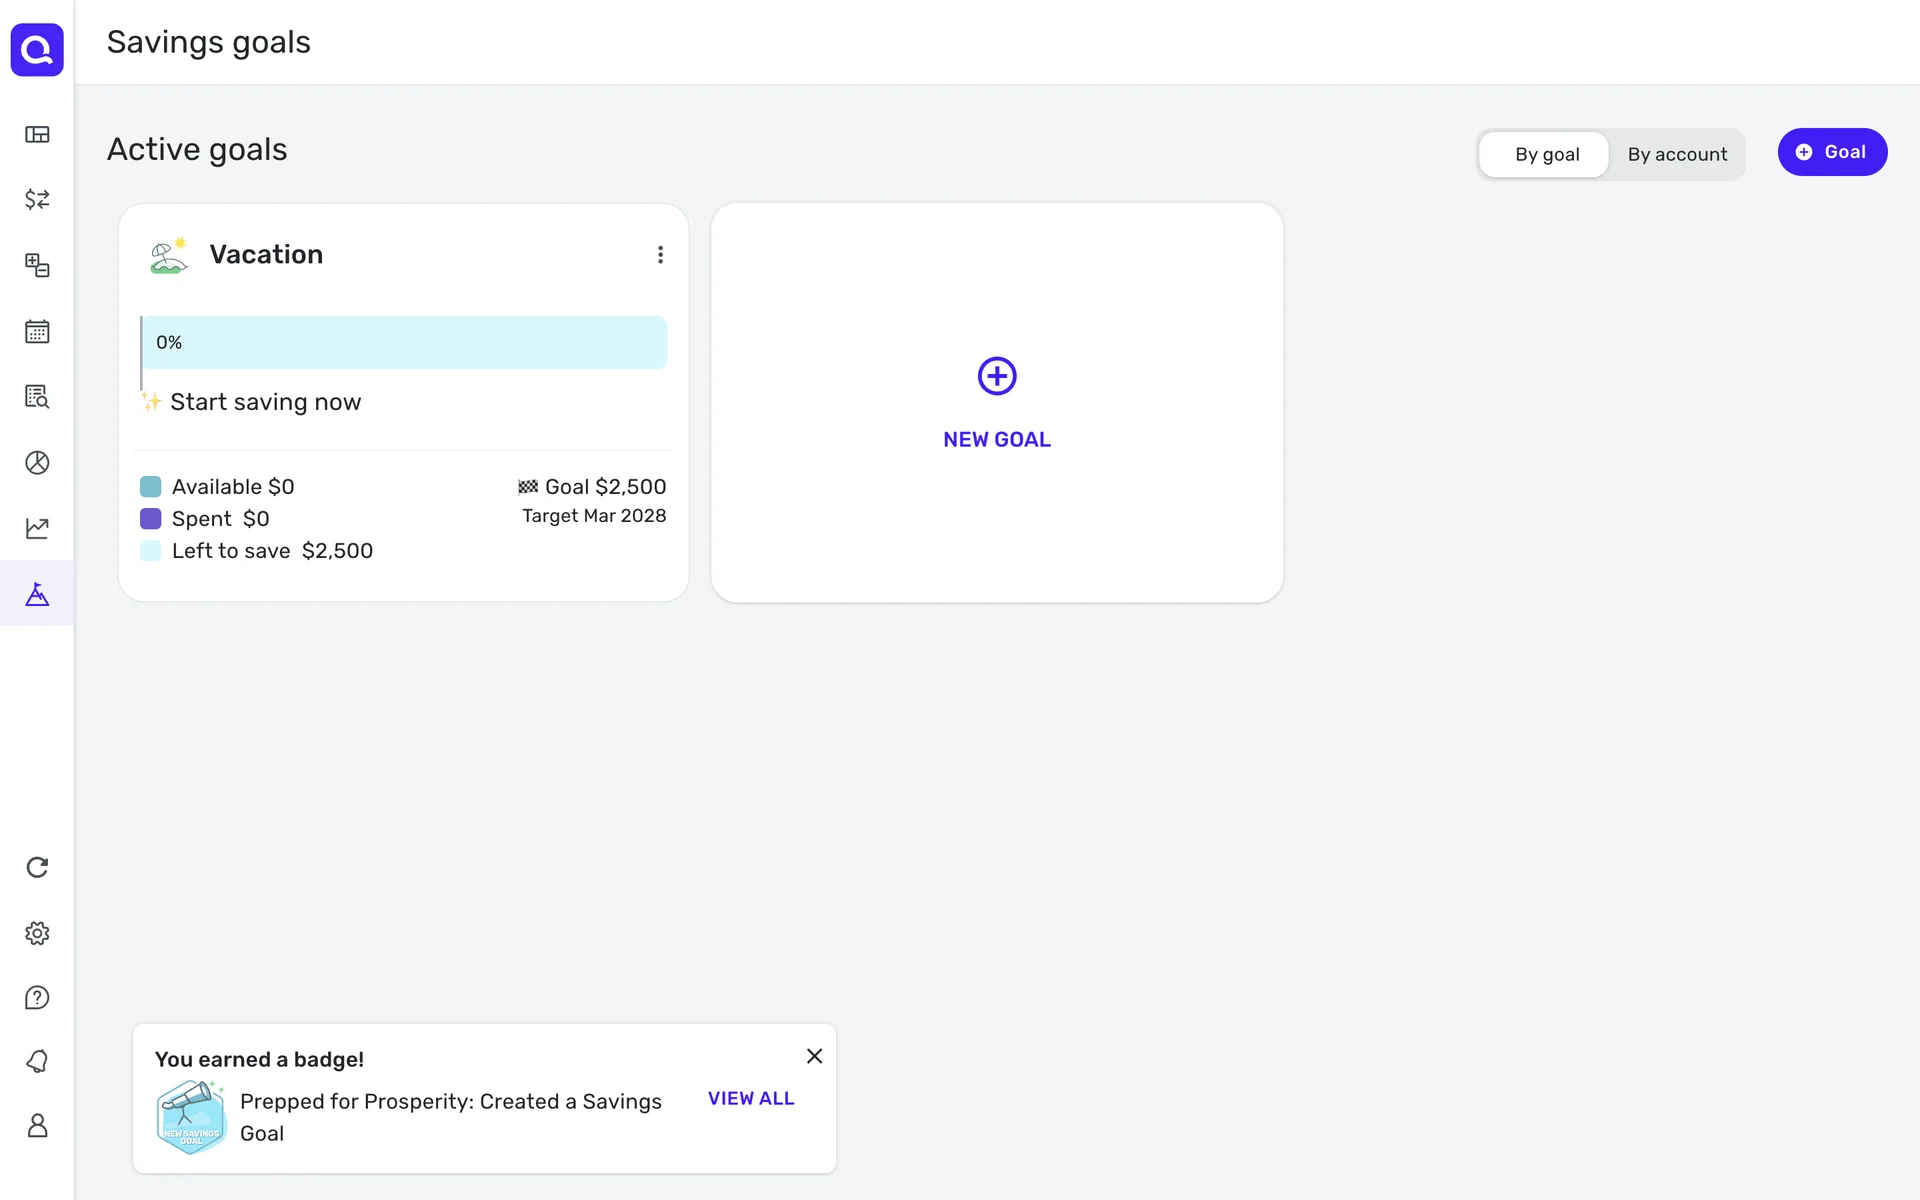Open the pie chart spending icon
The width and height of the screenshot is (1920, 1200).
click(x=37, y=462)
